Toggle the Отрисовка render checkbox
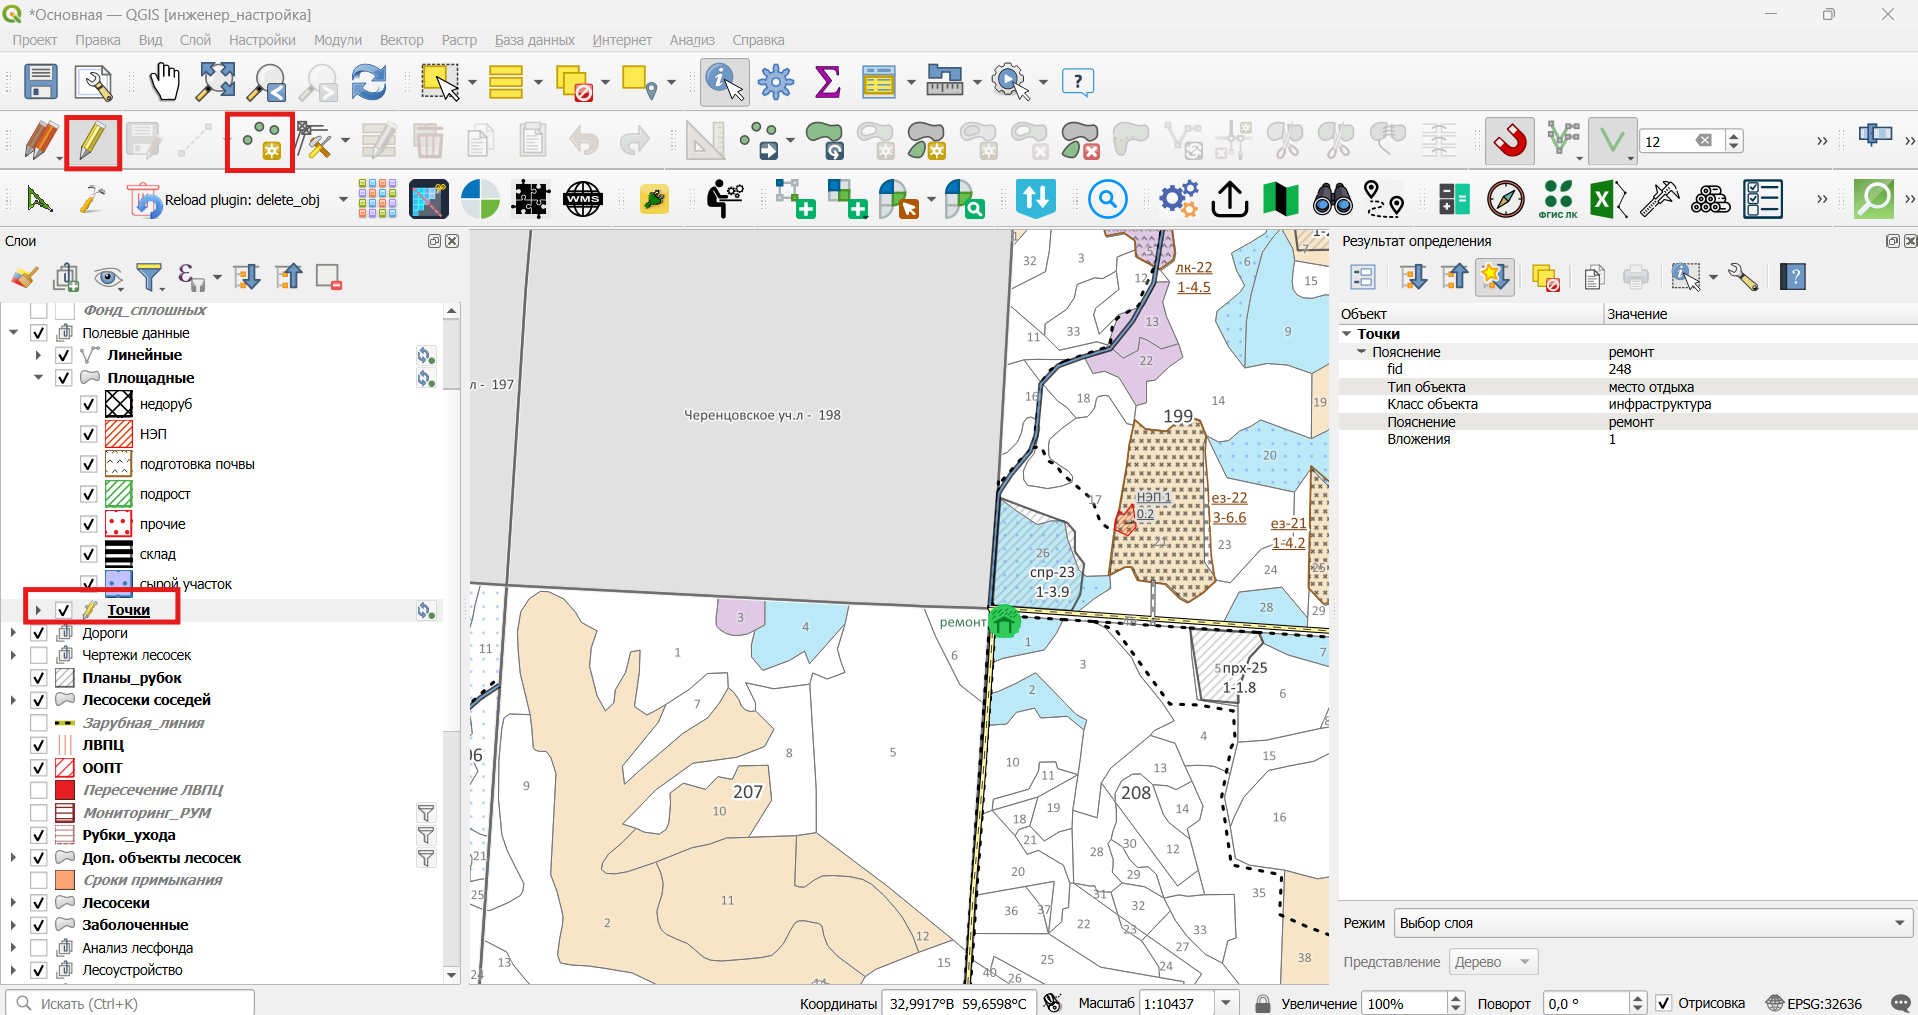1918x1015 pixels. click(x=1664, y=1003)
